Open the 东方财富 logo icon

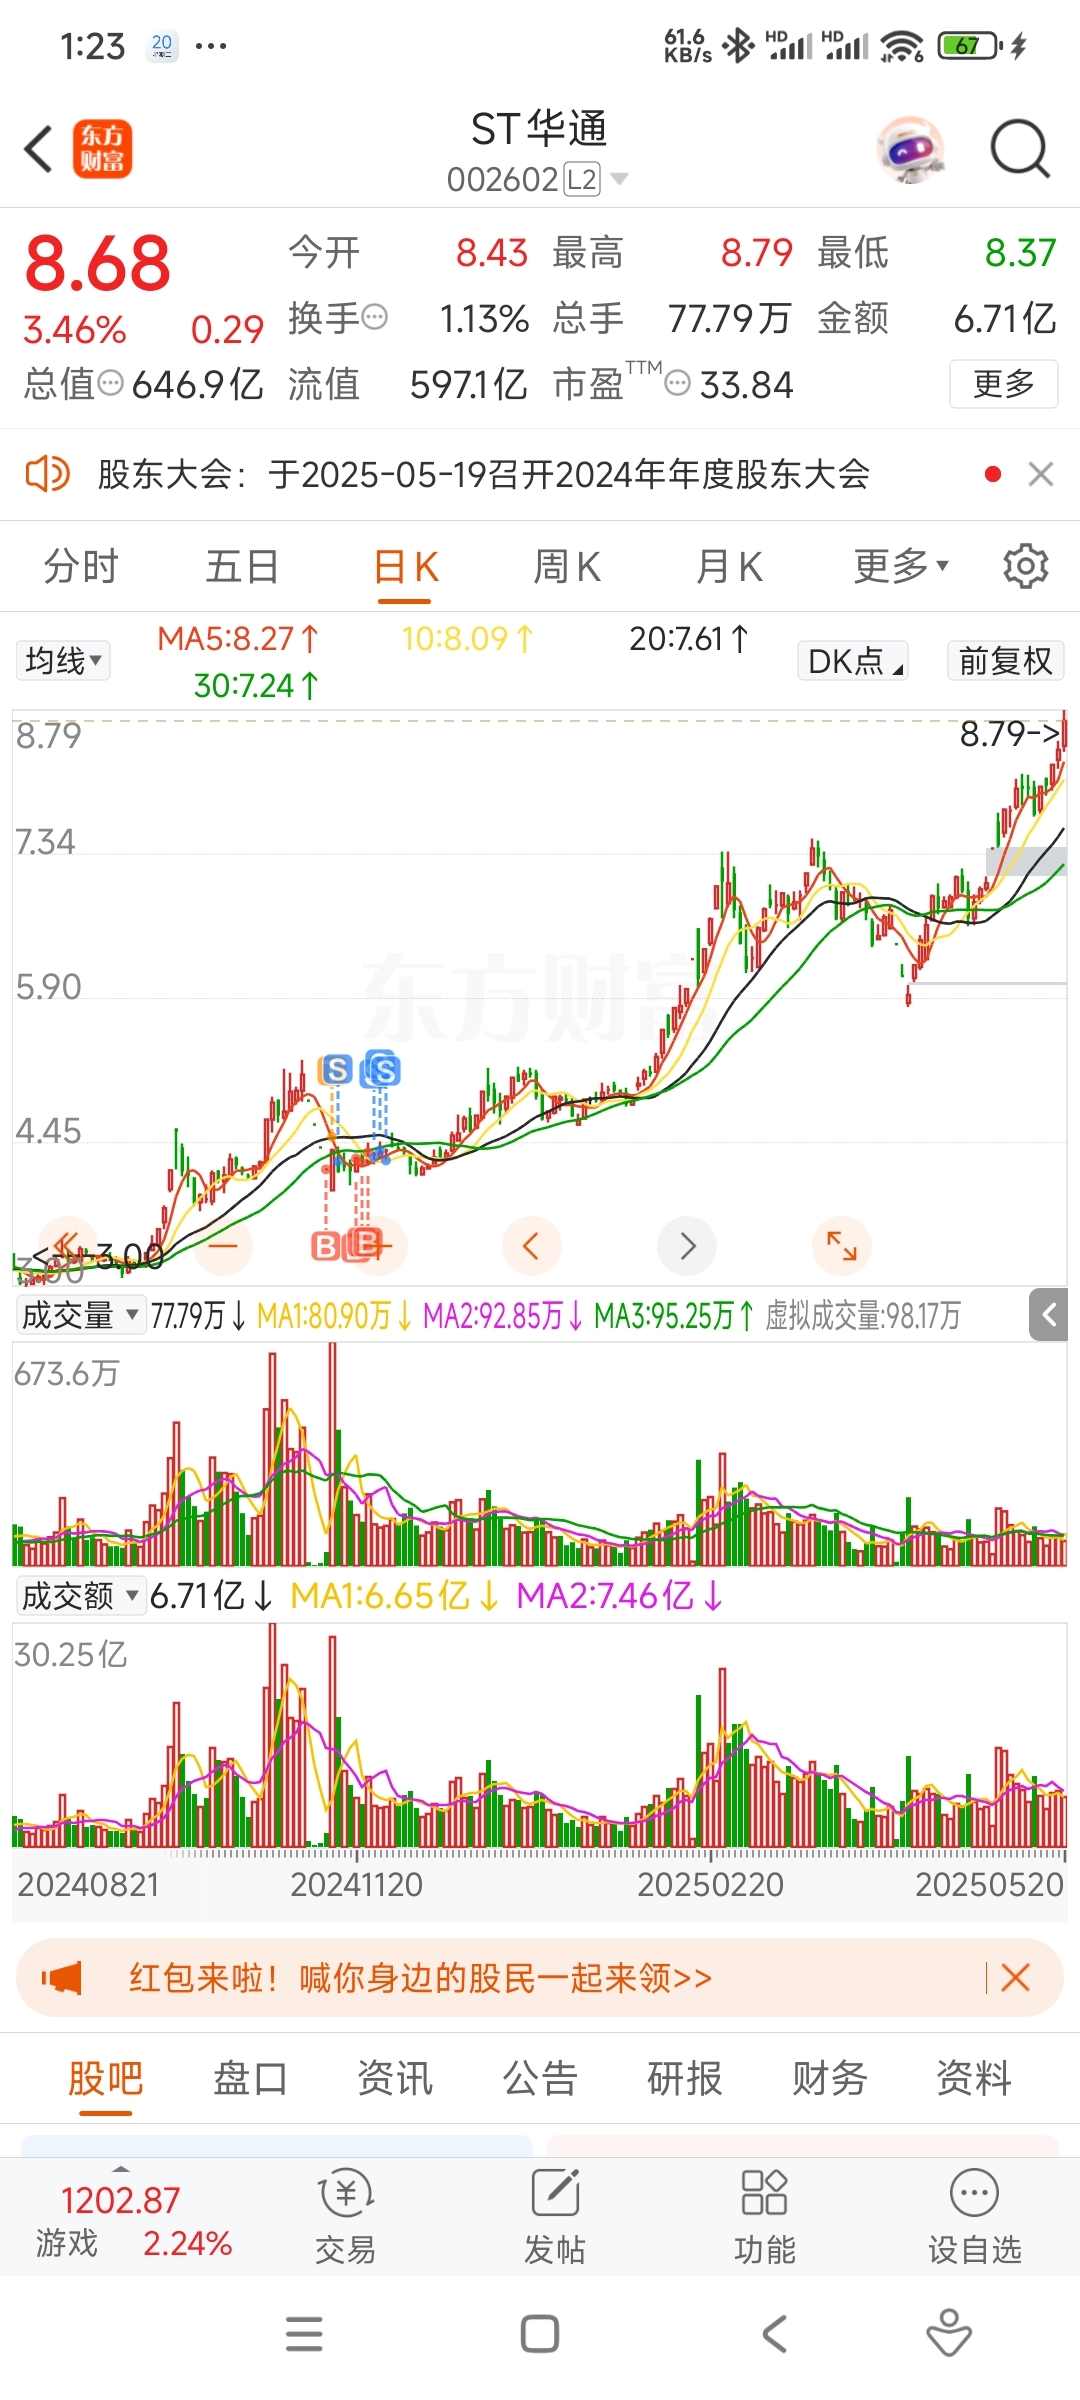pos(102,149)
